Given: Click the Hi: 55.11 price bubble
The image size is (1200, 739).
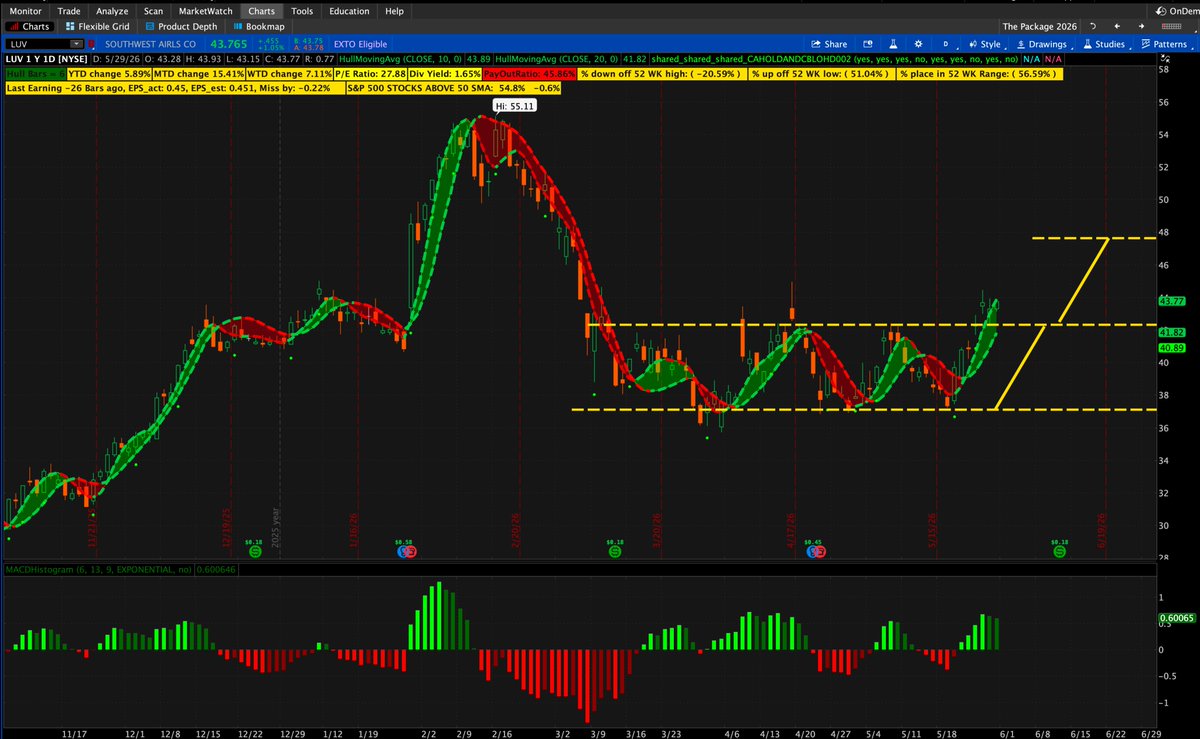Looking at the screenshot, I should tap(514, 104).
